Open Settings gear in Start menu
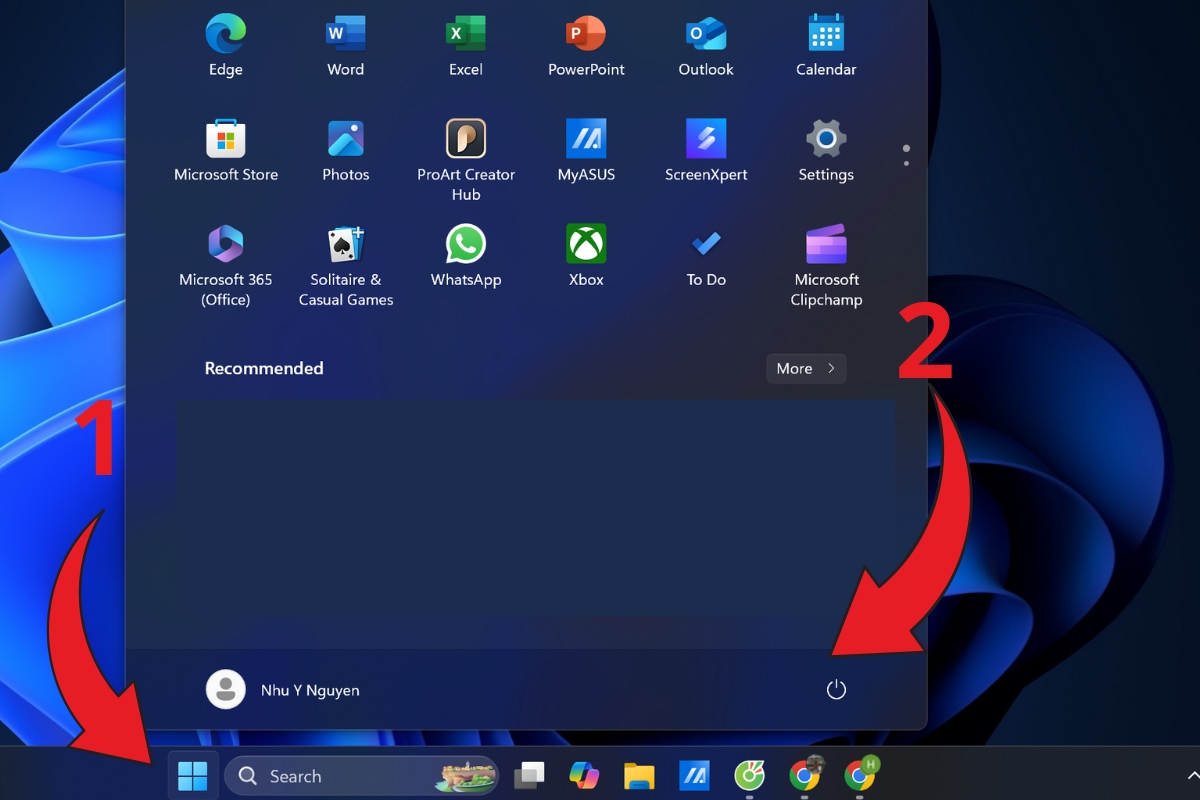The image size is (1200, 800). 826,150
